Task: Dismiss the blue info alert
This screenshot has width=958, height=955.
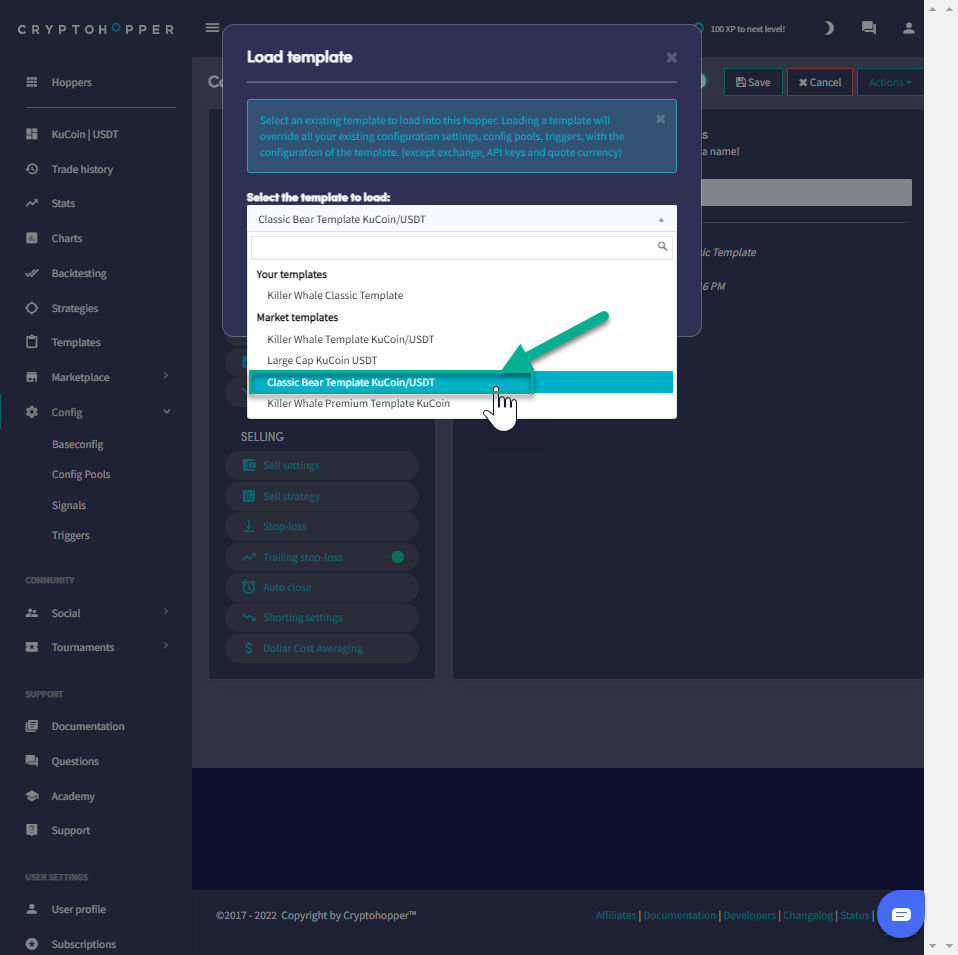Action: pyautogui.click(x=660, y=119)
